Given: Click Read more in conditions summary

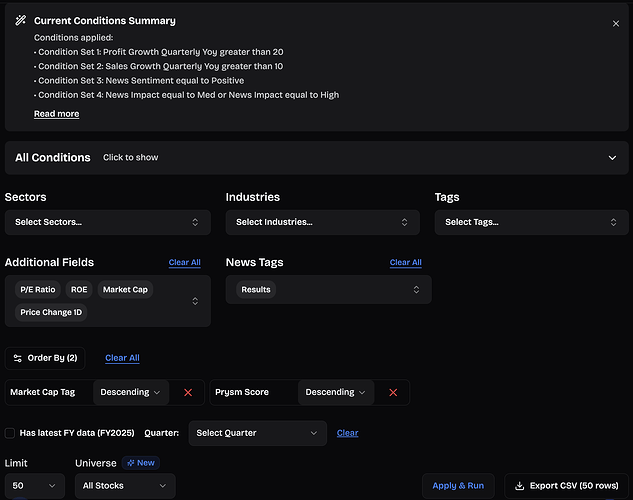Looking at the screenshot, I should coord(56,114).
